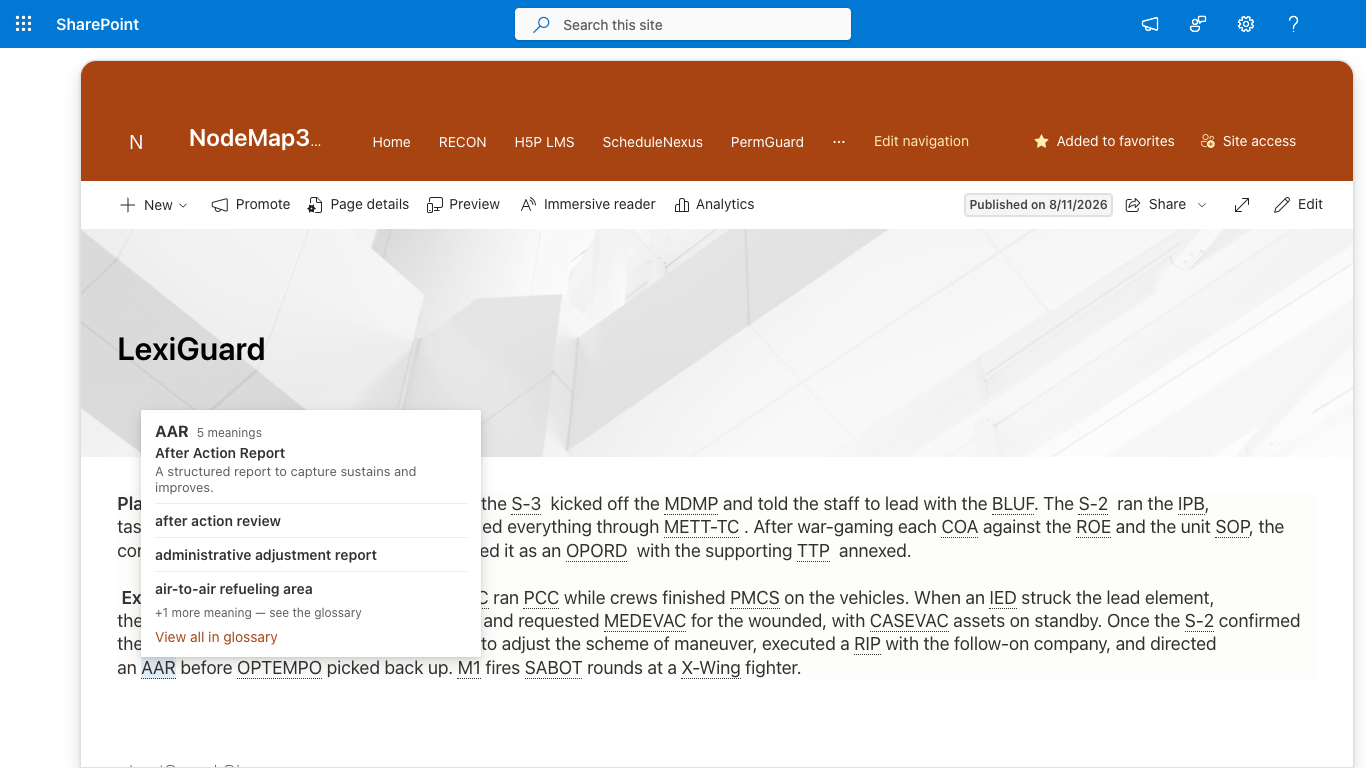Click the Edit pencil button
The image size is (1366, 768).
pos(1298,205)
